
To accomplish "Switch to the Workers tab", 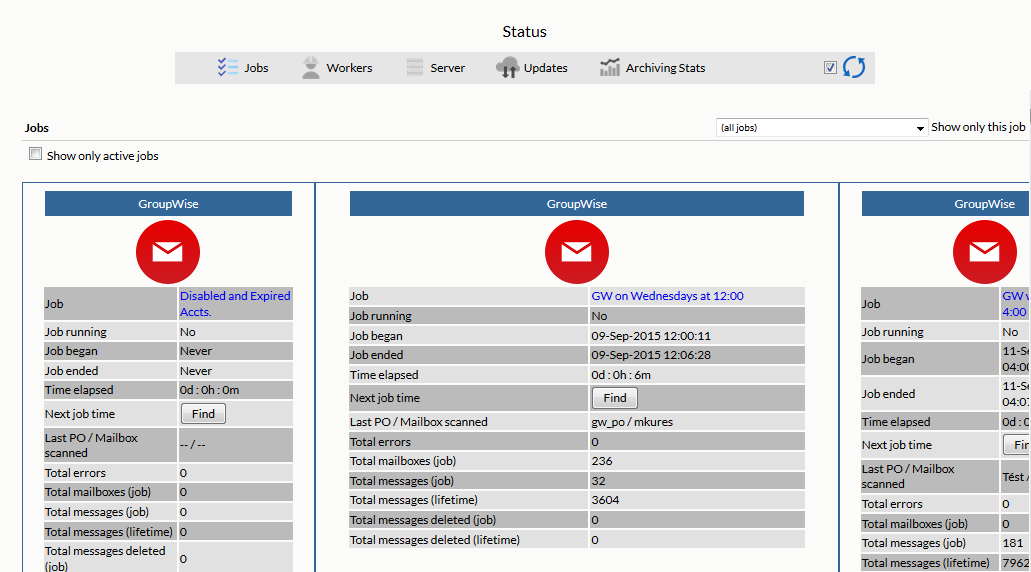I will pyautogui.click(x=349, y=68).
